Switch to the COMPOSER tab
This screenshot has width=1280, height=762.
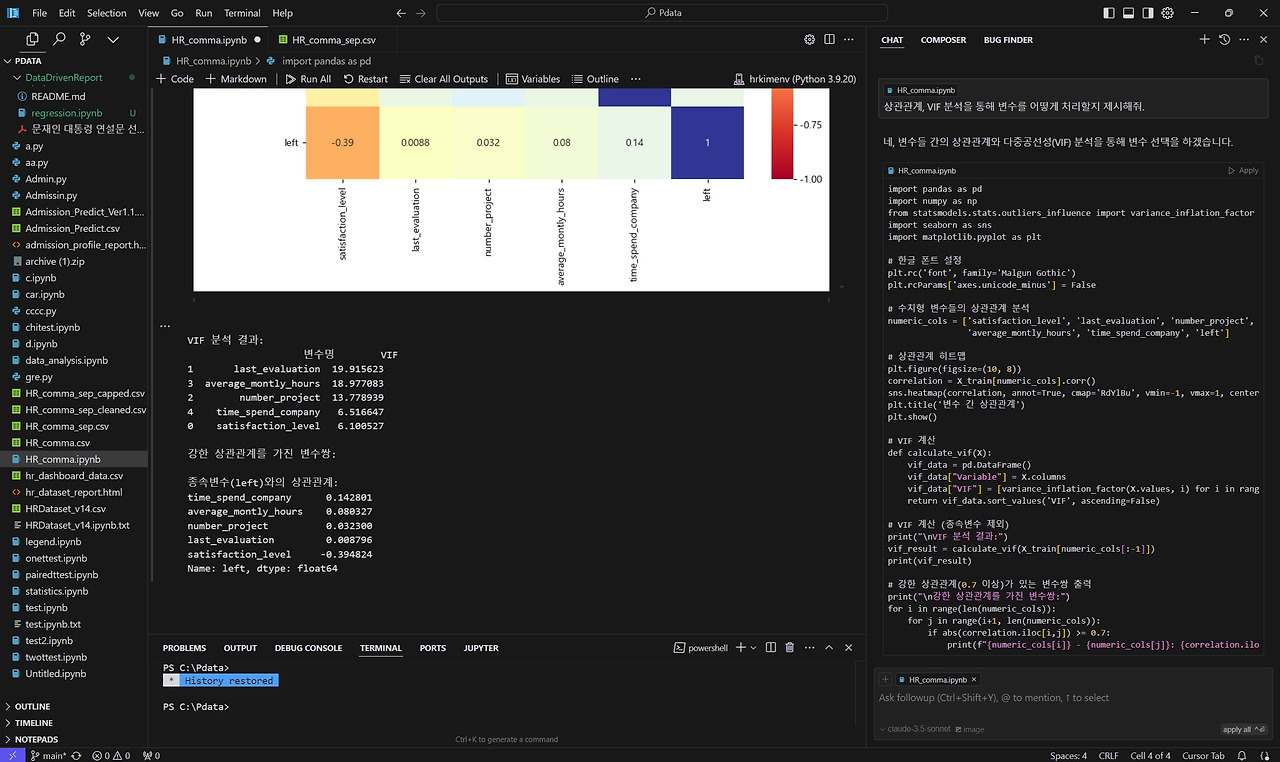pyautogui.click(x=943, y=40)
